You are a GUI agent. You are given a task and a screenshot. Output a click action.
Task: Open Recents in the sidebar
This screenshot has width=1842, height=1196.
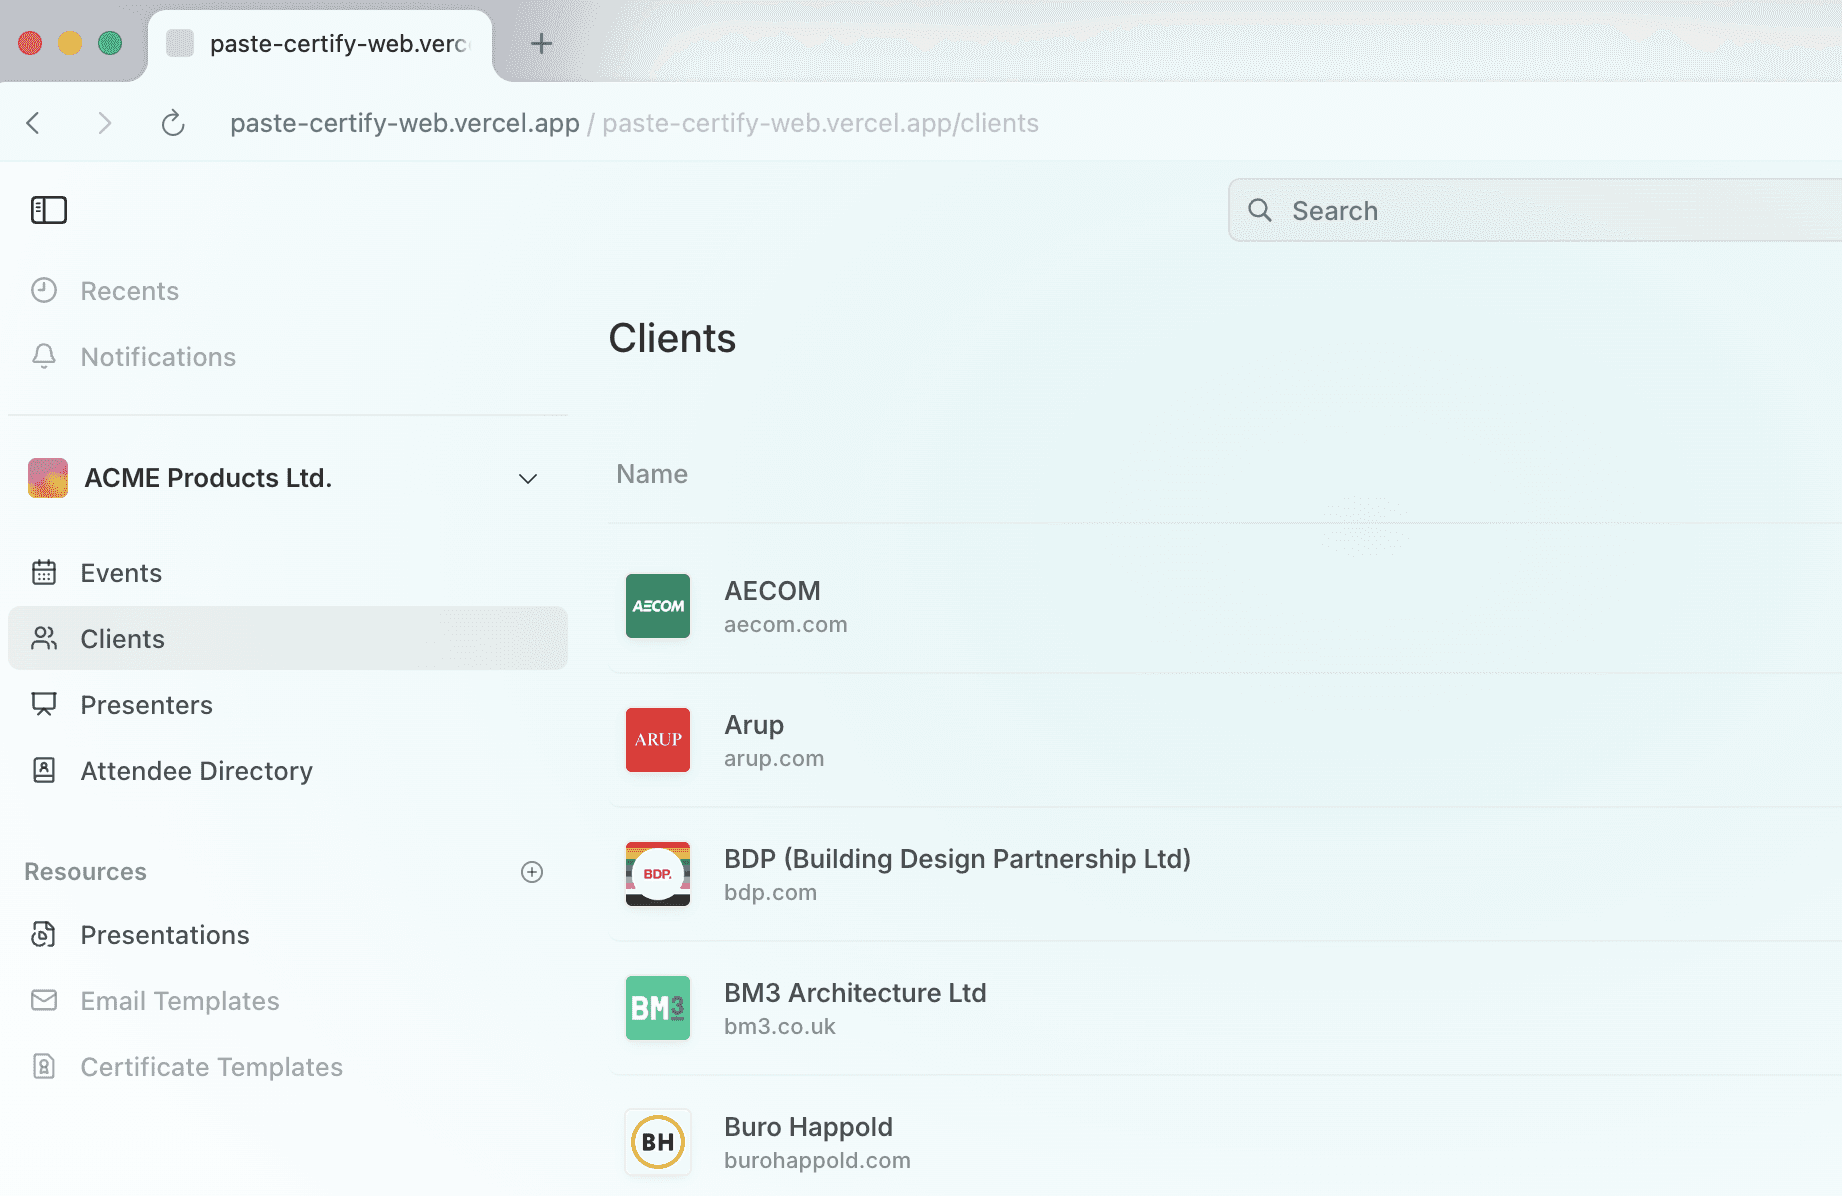click(x=288, y=291)
